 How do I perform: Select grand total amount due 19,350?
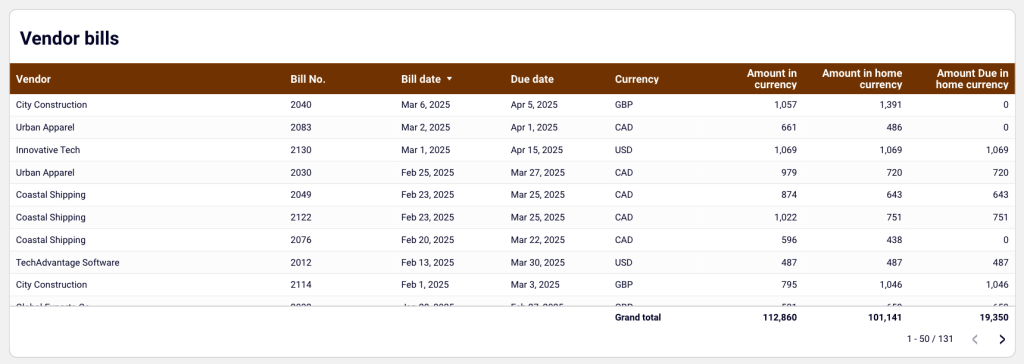click(994, 318)
